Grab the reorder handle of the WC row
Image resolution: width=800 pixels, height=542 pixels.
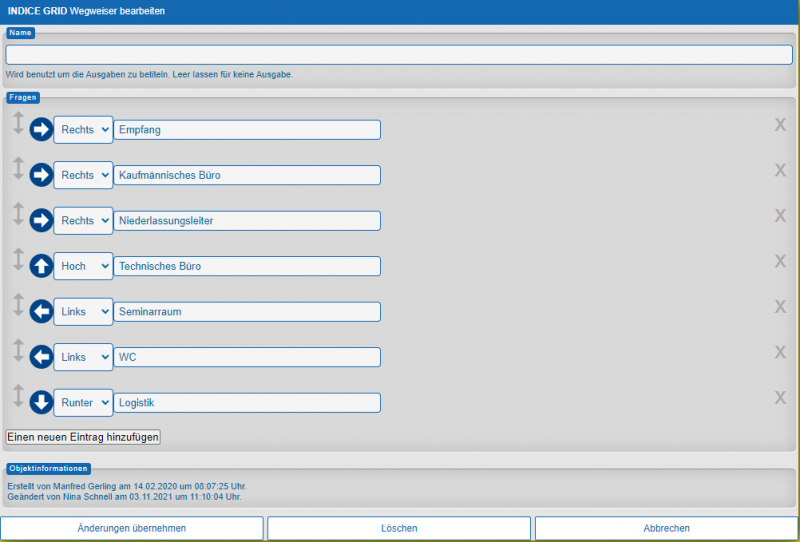(18, 350)
